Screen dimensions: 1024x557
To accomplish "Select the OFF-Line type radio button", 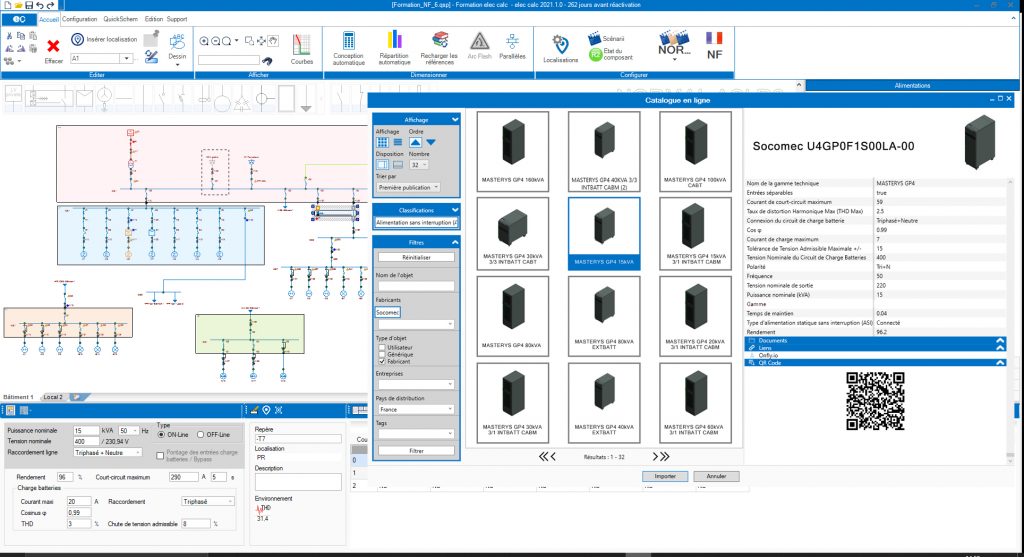I will click(199, 434).
